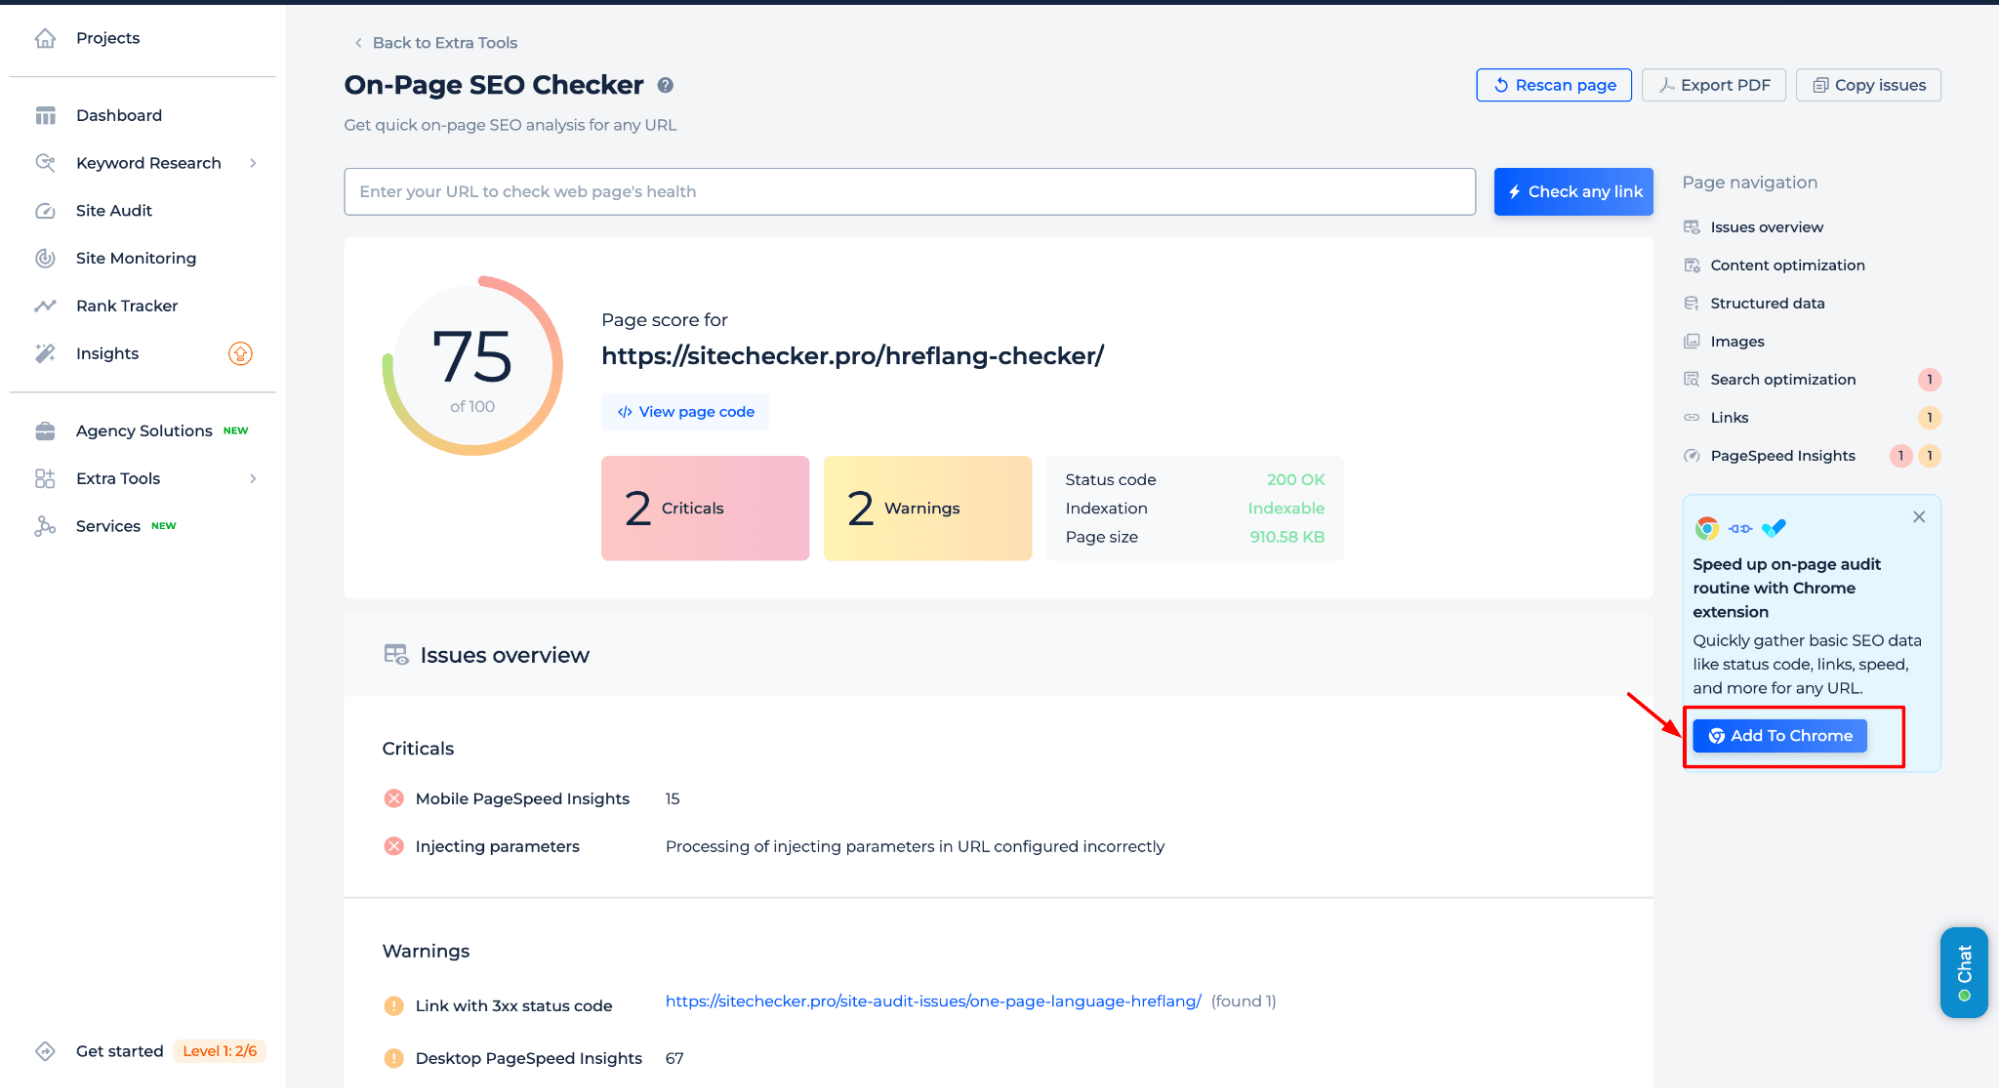Image resolution: width=1999 pixels, height=1089 pixels.
Task: Open Rank Tracker from the sidebar
Action: tap(127, 306)
